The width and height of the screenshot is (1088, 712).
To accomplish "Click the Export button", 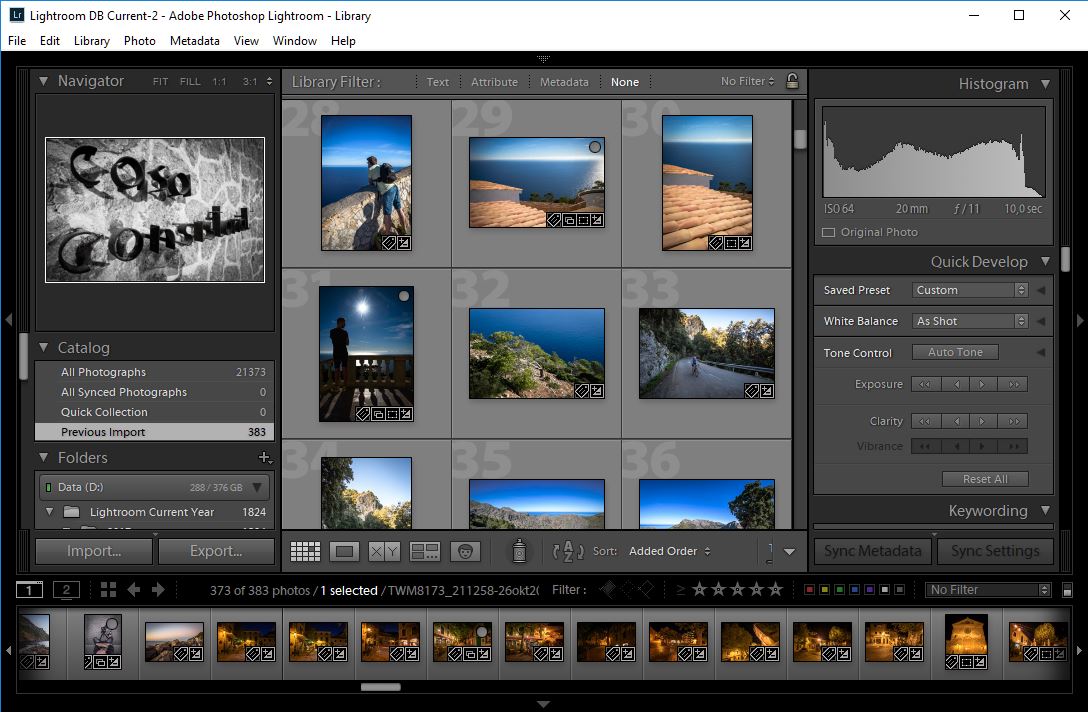I will (x=216, y=550).
